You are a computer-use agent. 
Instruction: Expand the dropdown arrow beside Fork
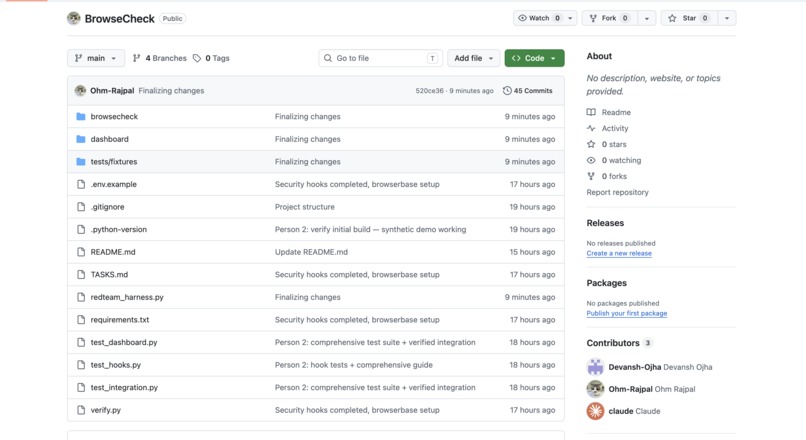(647, 18)
